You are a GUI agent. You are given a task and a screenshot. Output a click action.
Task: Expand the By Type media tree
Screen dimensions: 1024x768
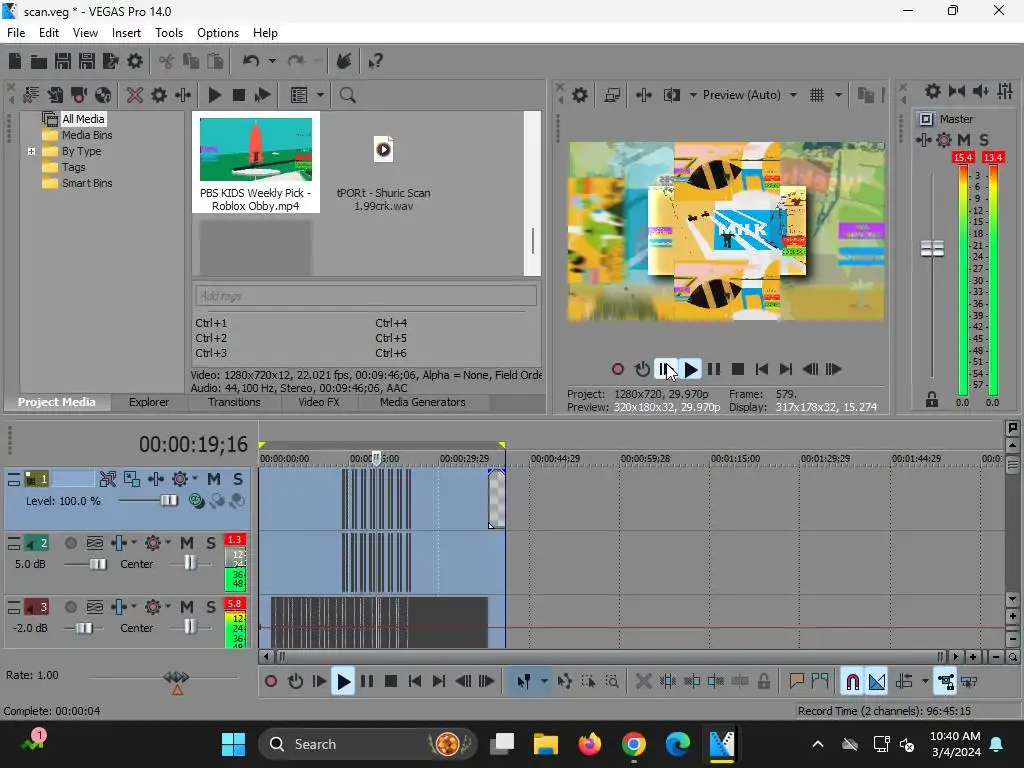(x=31, y=152)
